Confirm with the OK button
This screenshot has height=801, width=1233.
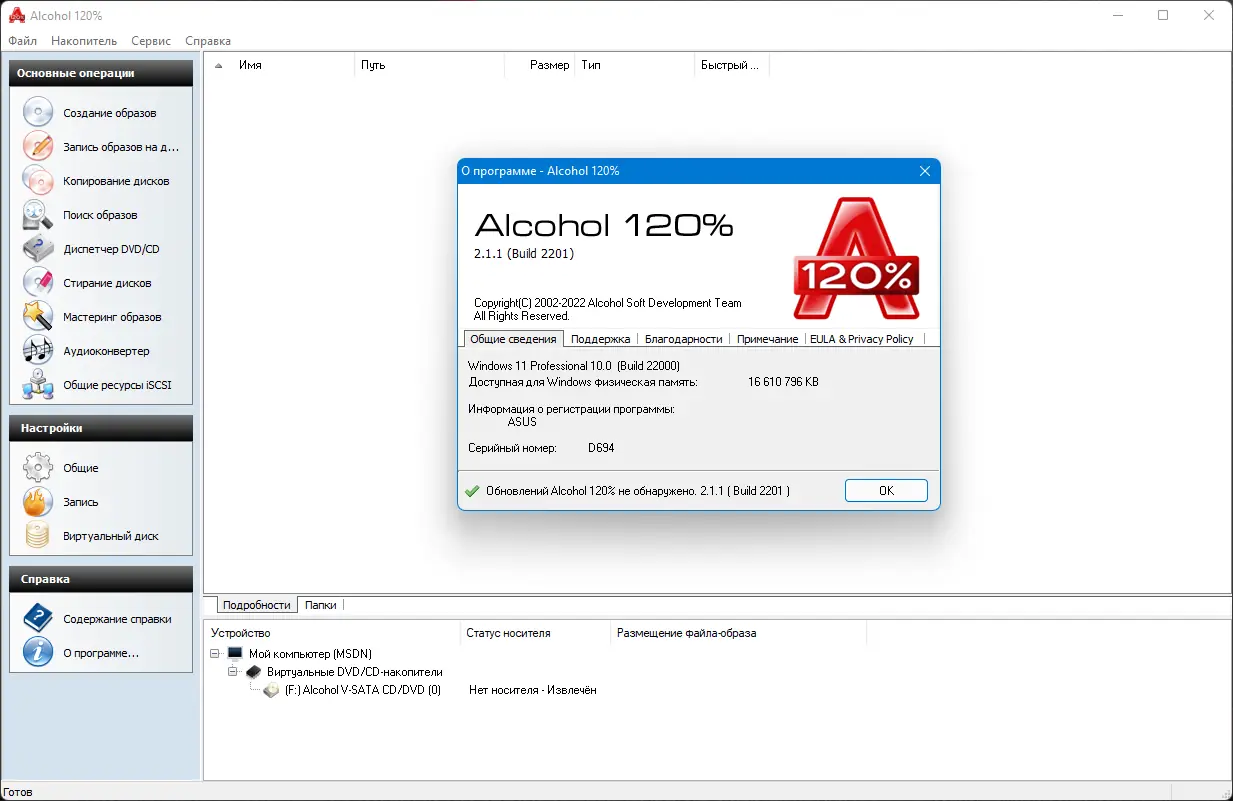[x=886, y=491]
